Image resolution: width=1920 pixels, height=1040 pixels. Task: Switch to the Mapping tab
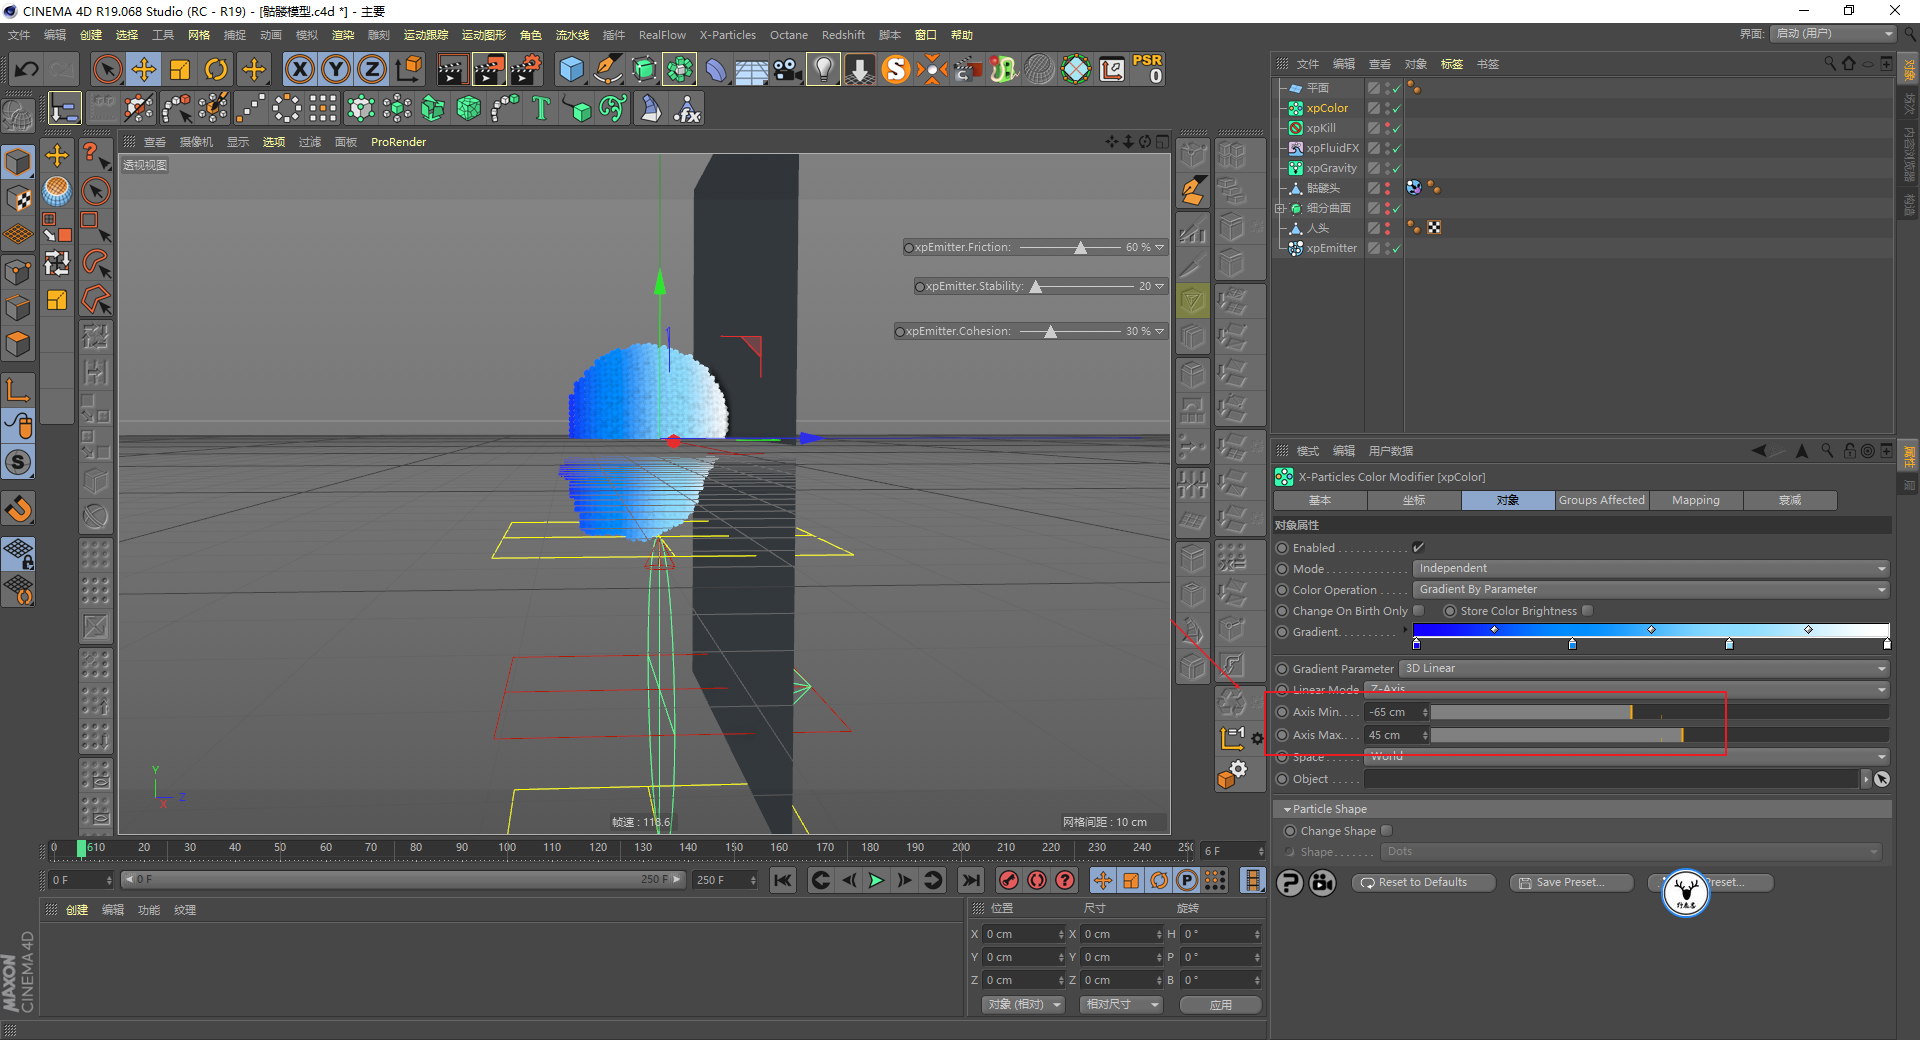pos(1695,500)
